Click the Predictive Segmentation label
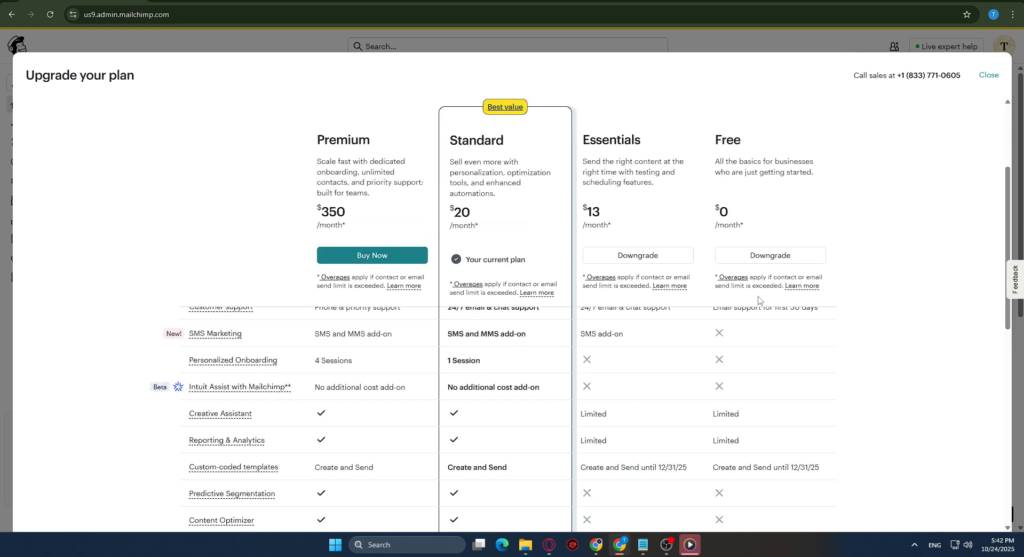The height and width of the screenshot is (557, 1024). click(x=232, y=494)
